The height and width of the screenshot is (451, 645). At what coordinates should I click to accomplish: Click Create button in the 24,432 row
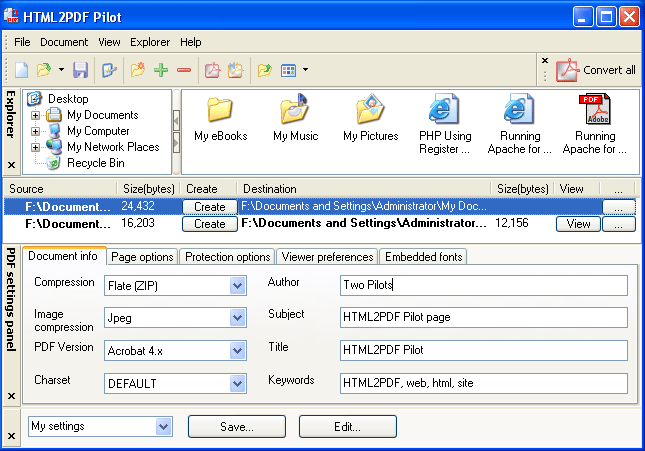coord(210,207)
